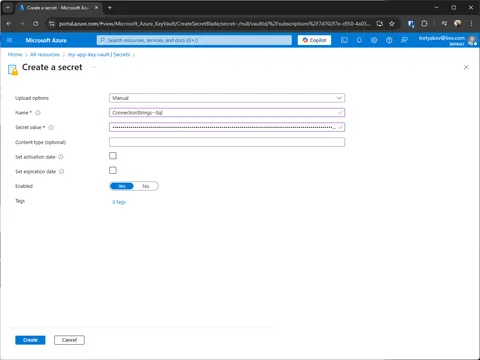Viewport: 480px width, 360px height.
Task: Bookmark this page with the star
Action: click(392, 24)
